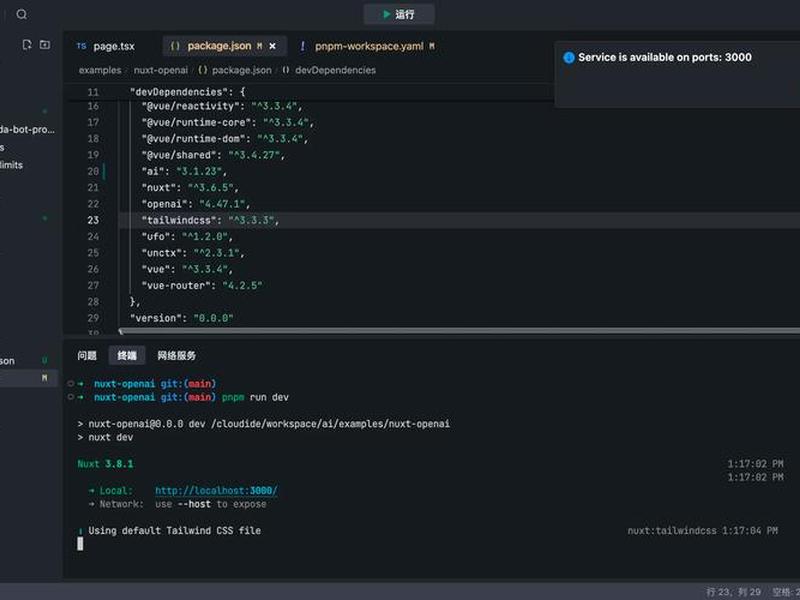The height and width of the screenshot is (600, 800).
Task: Click the yaml exclamation icon on tab
Action: (x=303, y=46)
